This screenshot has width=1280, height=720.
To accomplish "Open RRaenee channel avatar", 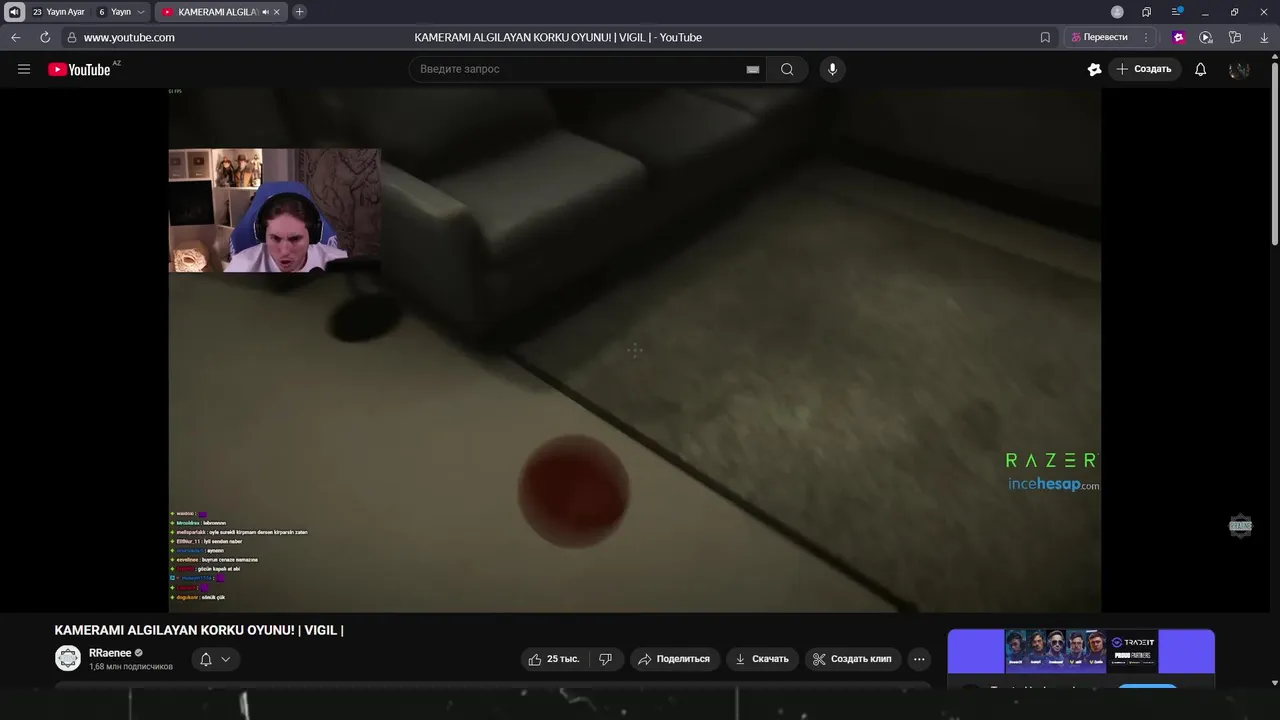I will 68,658.
